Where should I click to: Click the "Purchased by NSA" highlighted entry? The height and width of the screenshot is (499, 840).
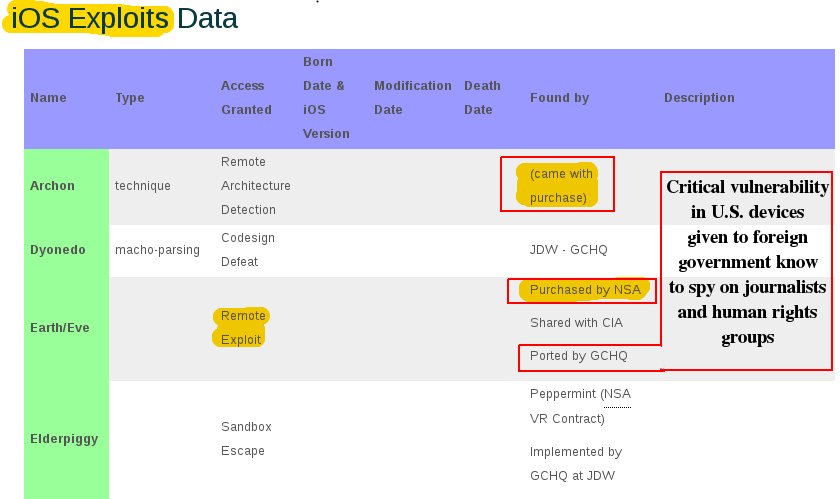[584, 291]
